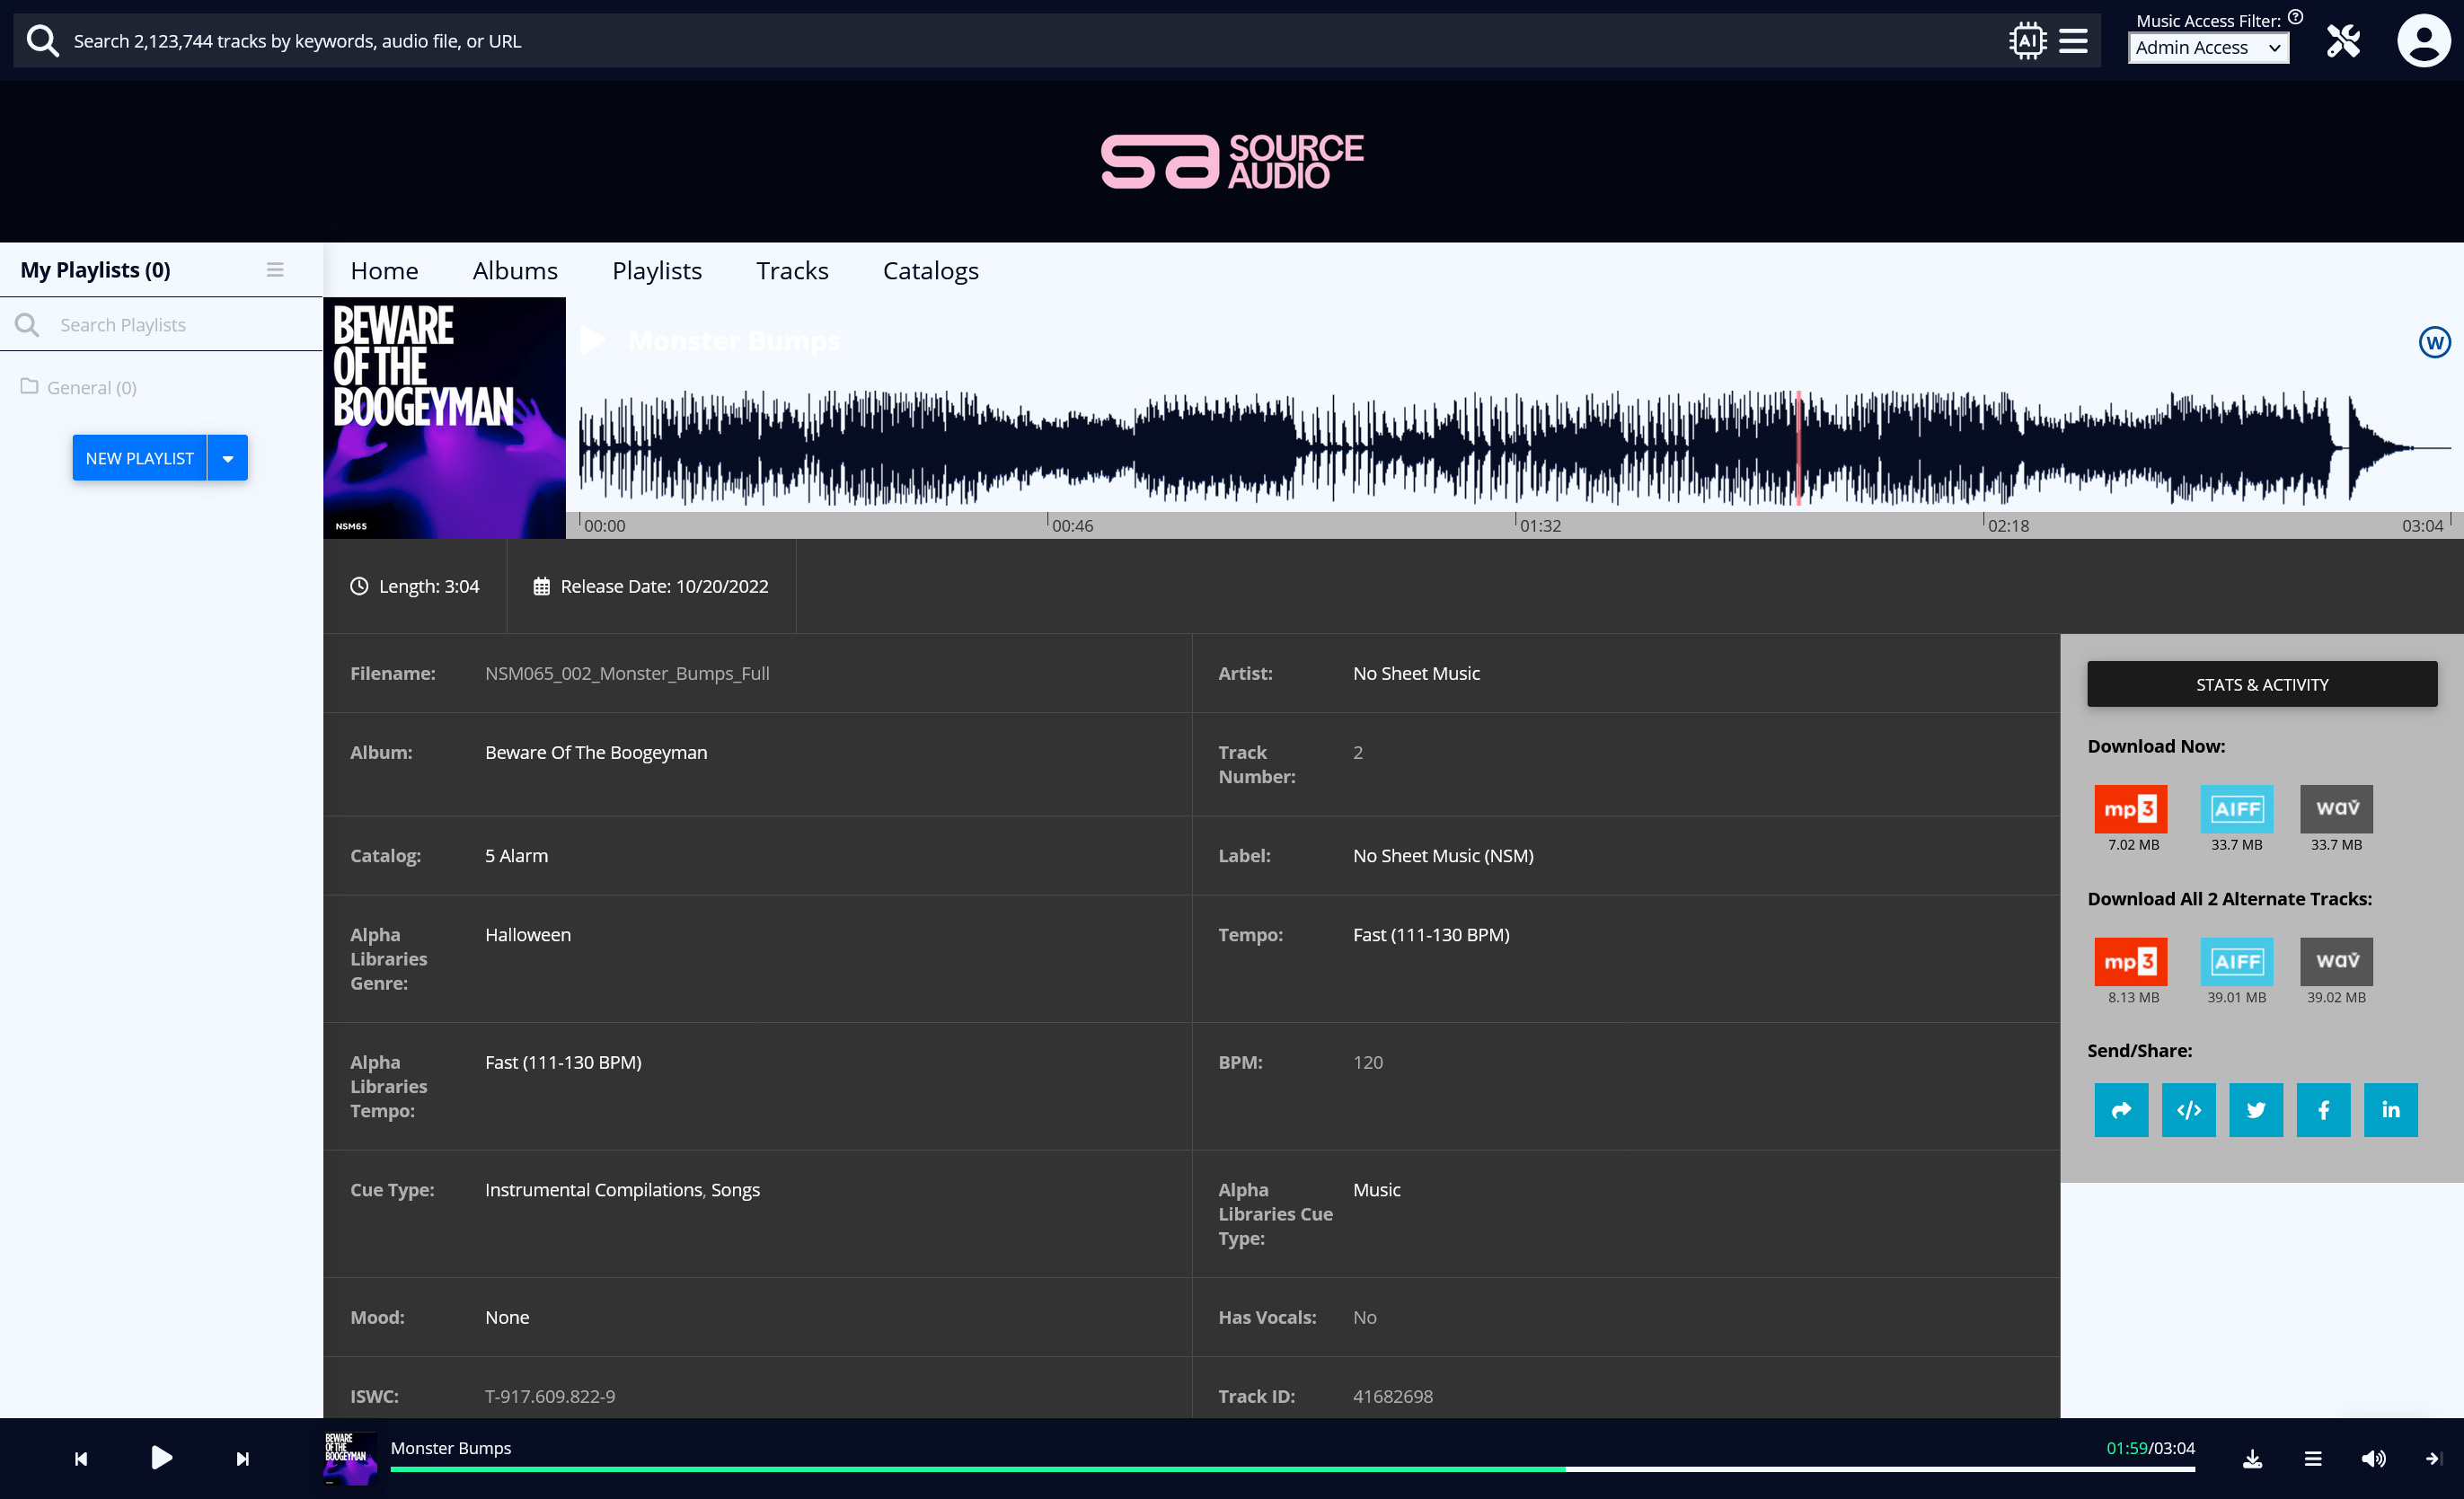Open the admin tools wrench icon
The width and height of the screenshot is (2464, 1499).
pos(2343,41)
